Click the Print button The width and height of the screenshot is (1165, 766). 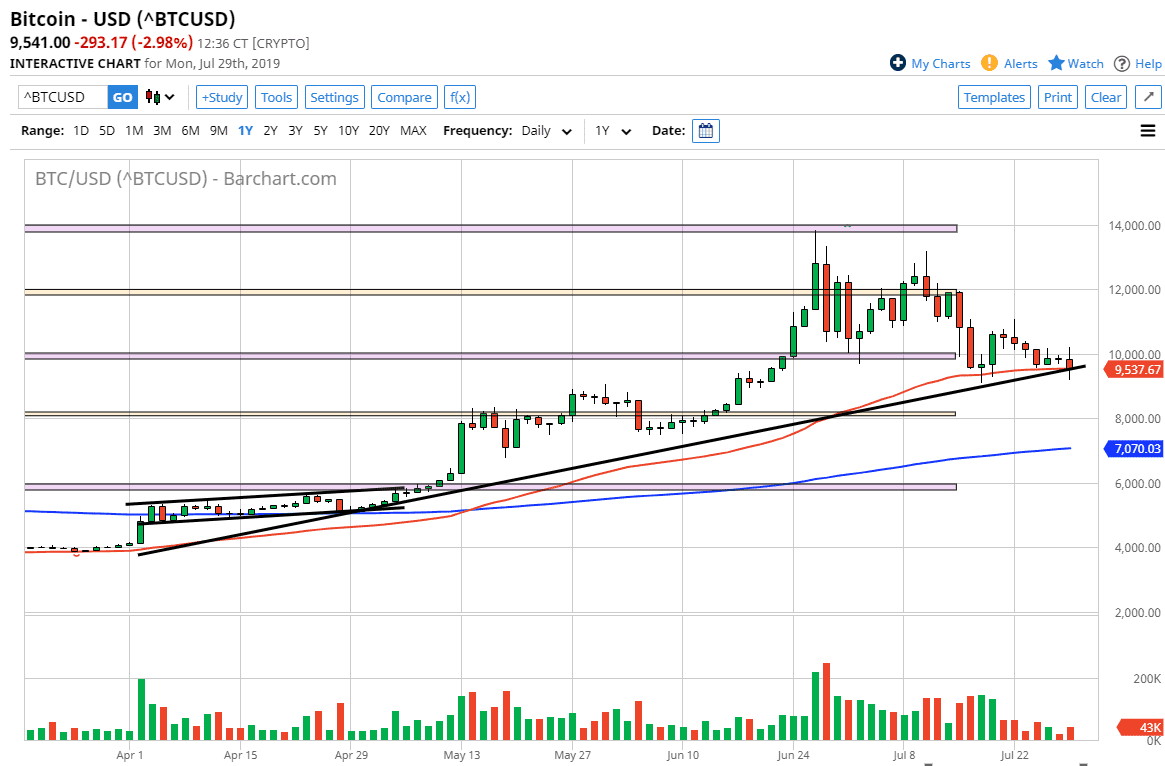1057,97
